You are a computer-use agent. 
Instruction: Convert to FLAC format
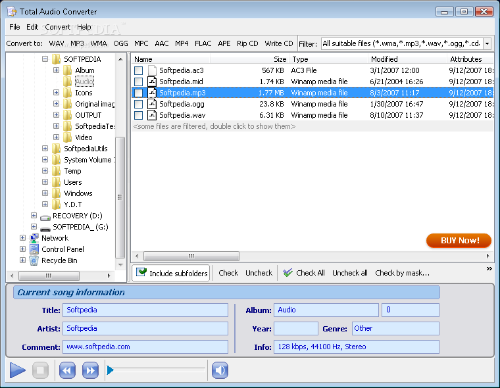(x=203, y=44)
